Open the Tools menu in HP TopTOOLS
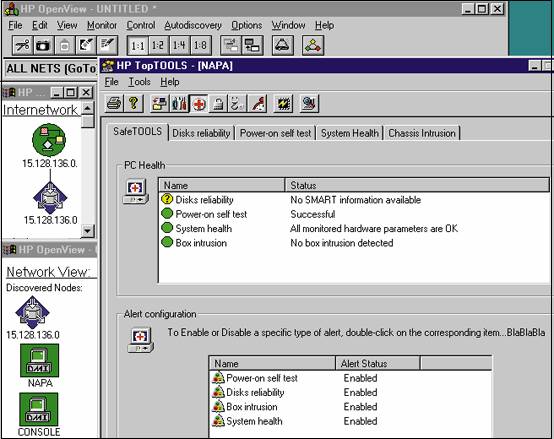Viewport: 554px width, 439px height. (x=139, y=82)
